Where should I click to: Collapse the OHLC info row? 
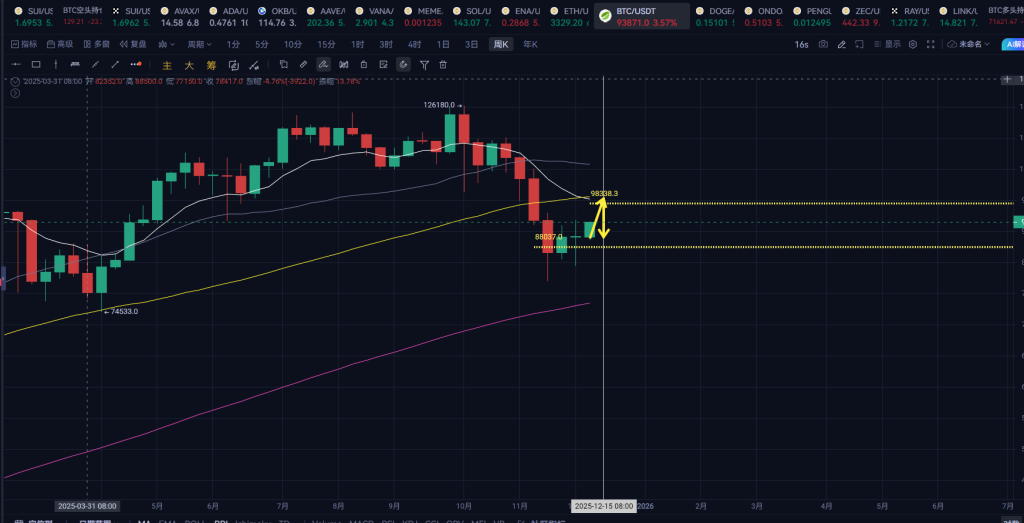[15, 81]
